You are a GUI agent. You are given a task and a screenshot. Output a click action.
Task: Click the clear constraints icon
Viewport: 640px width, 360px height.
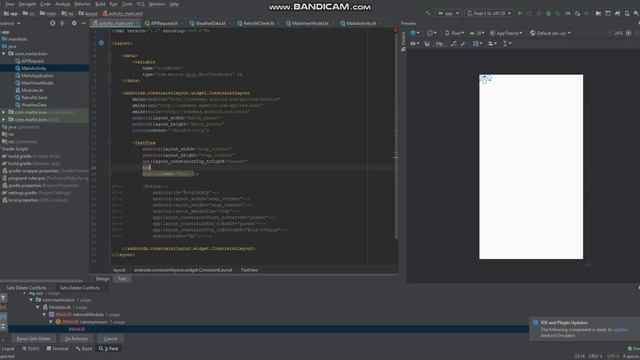[x=453, y=43]
